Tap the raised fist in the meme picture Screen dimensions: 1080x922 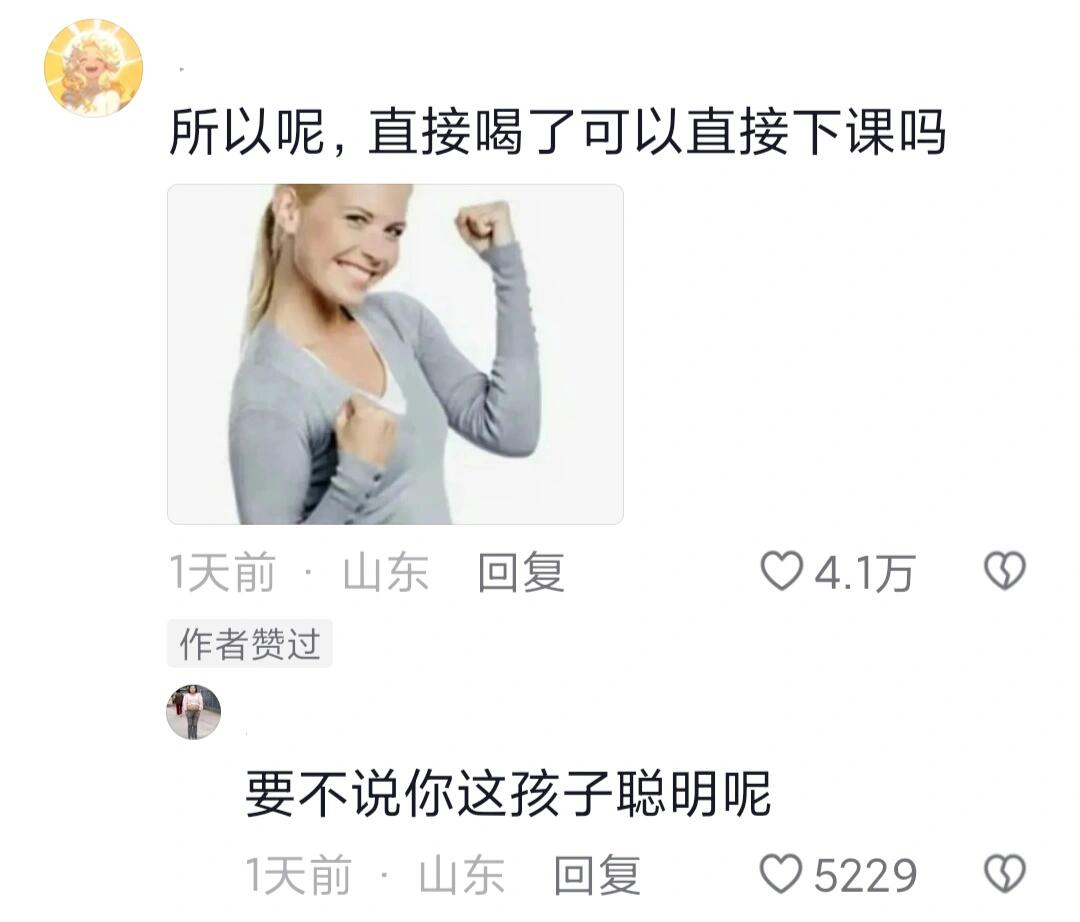tap(484, 227)
